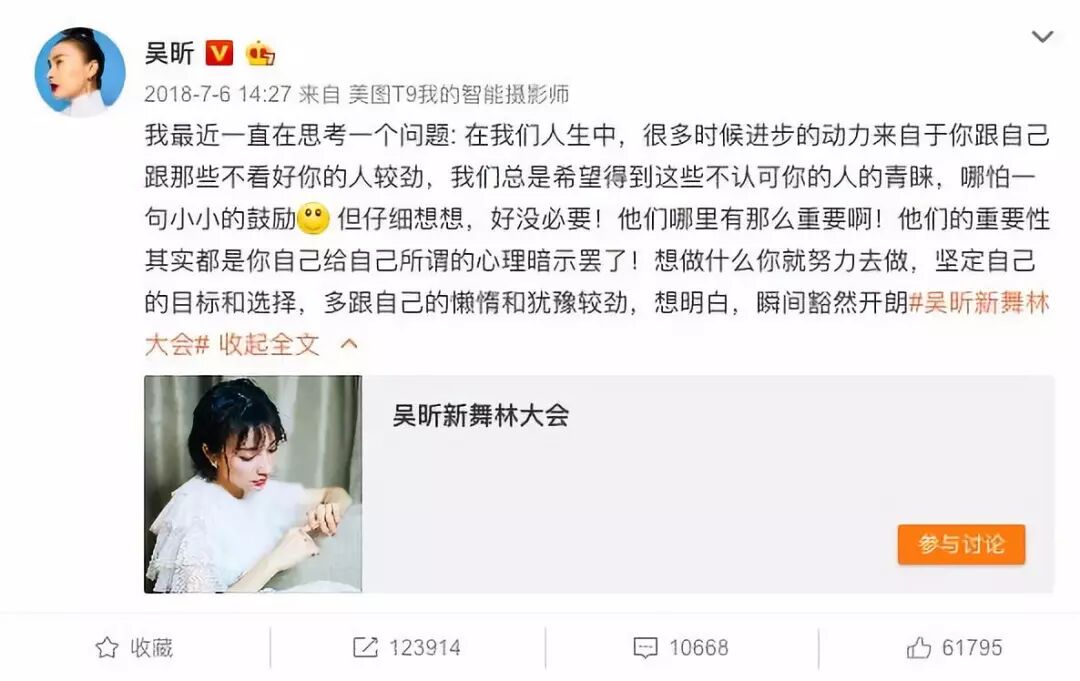Toggle the star favorite icon
This screenshot has width=1080, height=681.
tap(107, 647)
